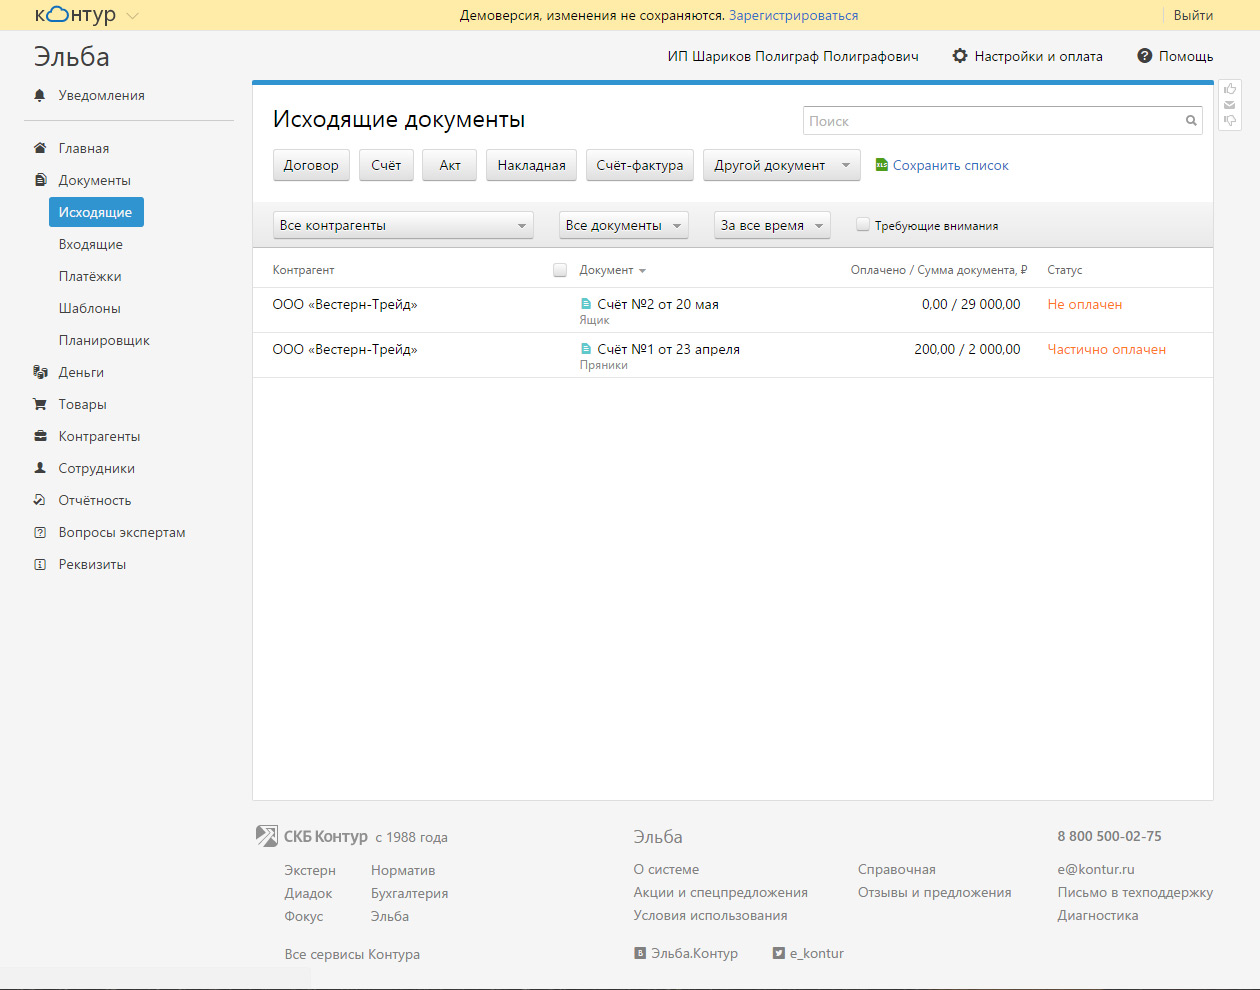Click the coins icon for Деньги
This screenshot has height=990, width=1260.
[x=40, y=372]
